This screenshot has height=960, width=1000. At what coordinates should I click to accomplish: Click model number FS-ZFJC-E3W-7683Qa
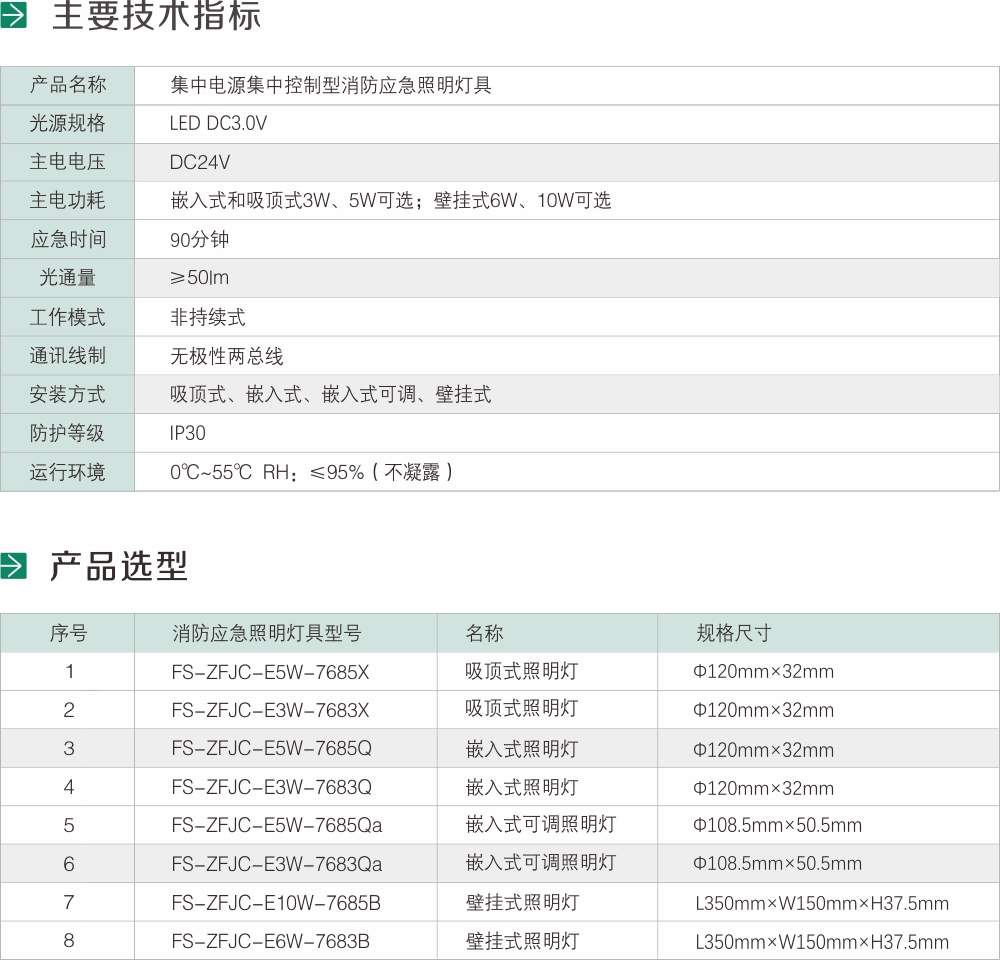[268, 863]
